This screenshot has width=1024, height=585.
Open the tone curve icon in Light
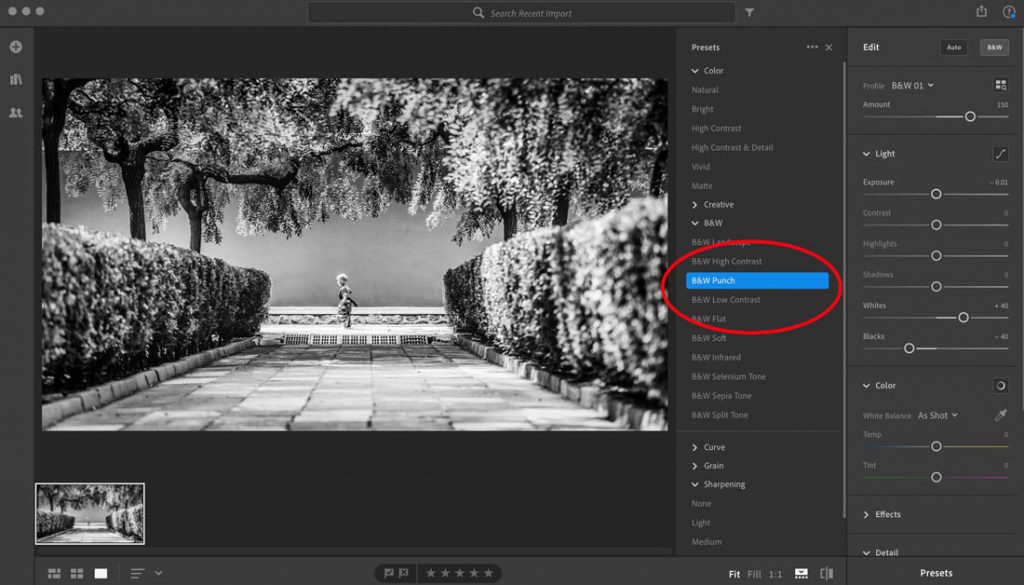[1000, 154]
